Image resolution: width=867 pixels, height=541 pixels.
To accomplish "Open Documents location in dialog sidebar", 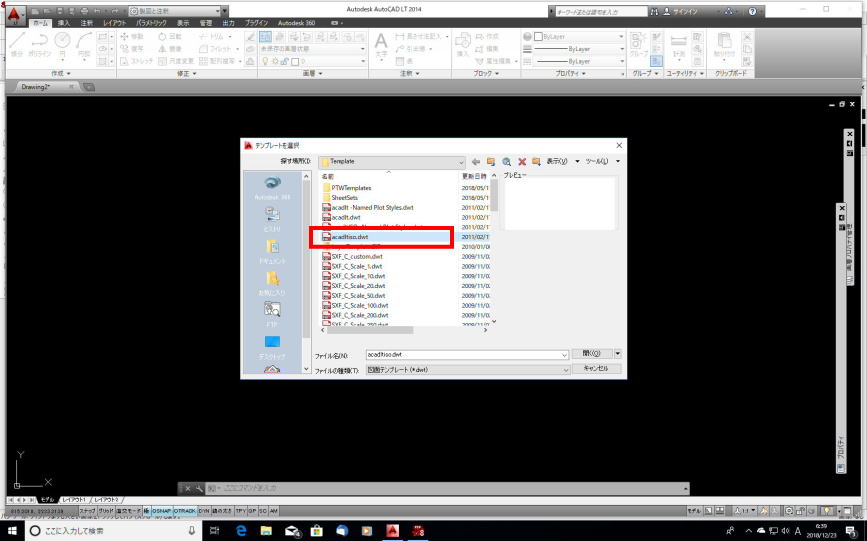I will tap(273, 251).
